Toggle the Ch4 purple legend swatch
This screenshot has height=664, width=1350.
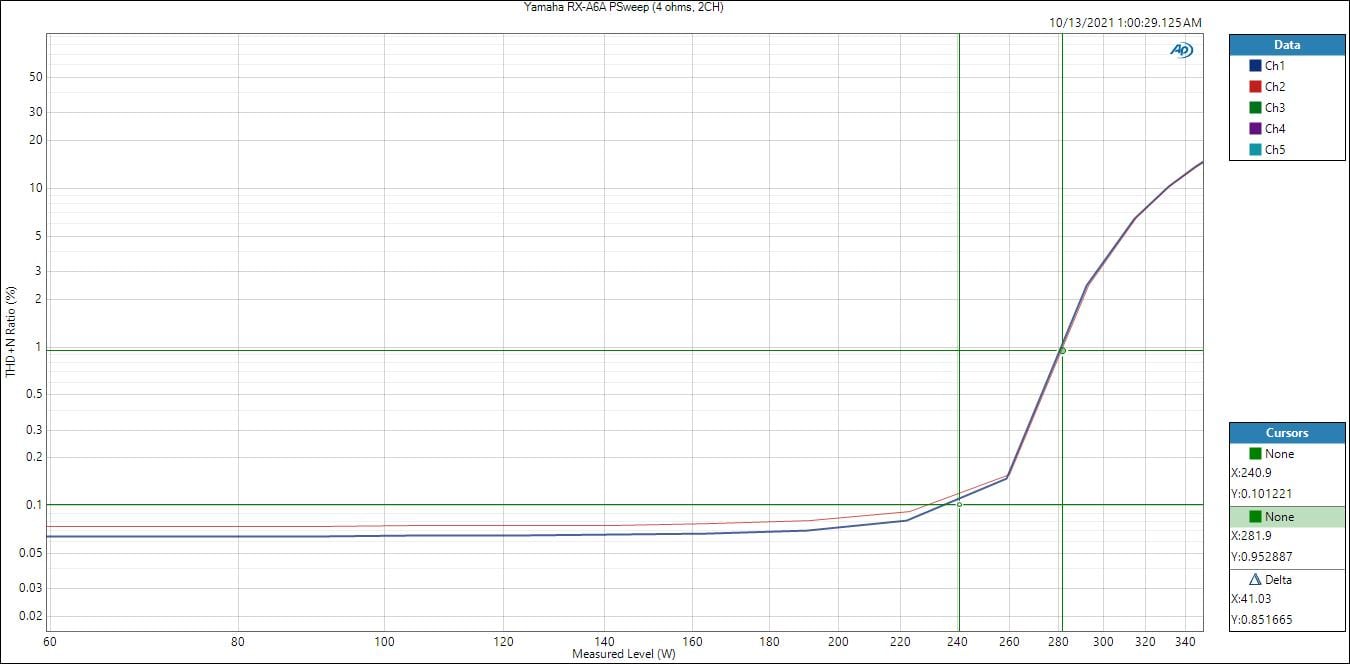(x=1255, y=129)
